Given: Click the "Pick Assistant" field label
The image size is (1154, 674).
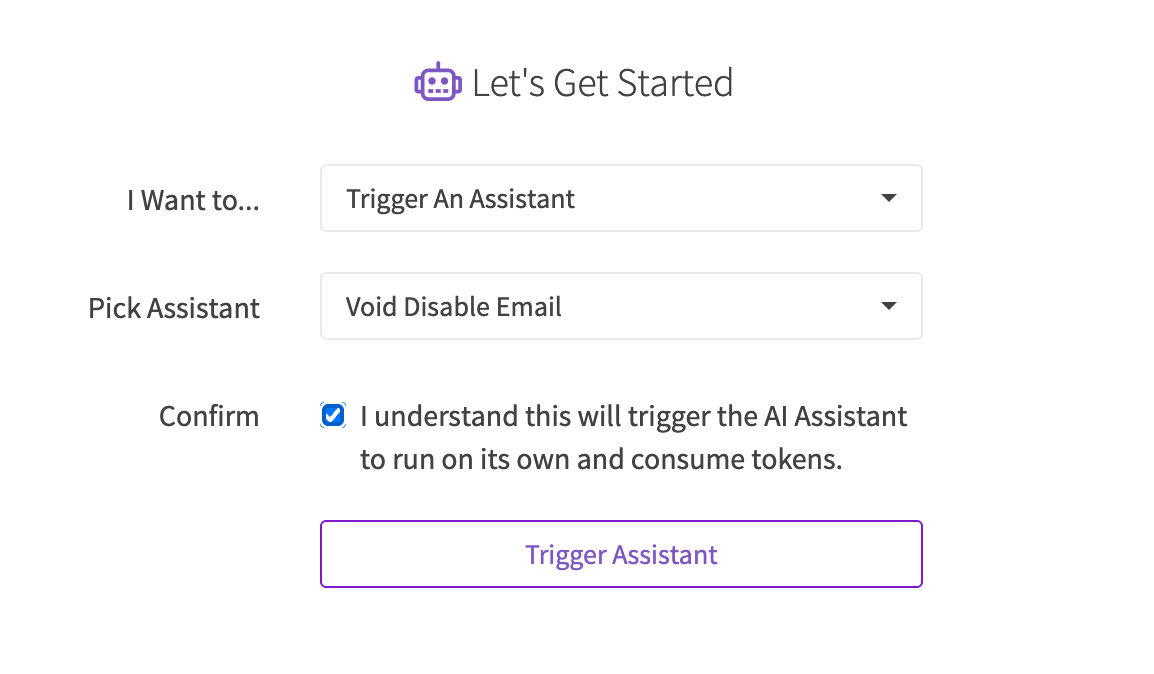Looking at the screenshot, I should (x=174, y=308).
